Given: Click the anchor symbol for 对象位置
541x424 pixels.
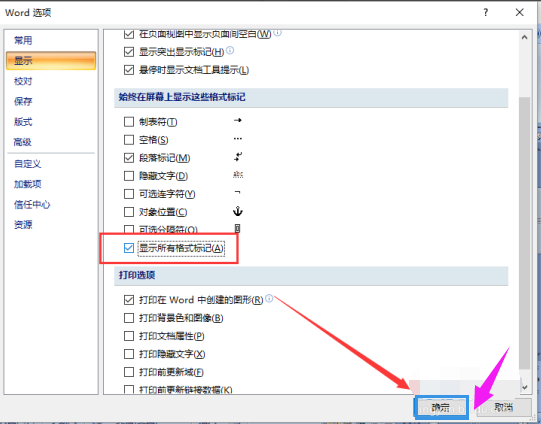Looking at the screenshot, I should click(x=238, y=211).
